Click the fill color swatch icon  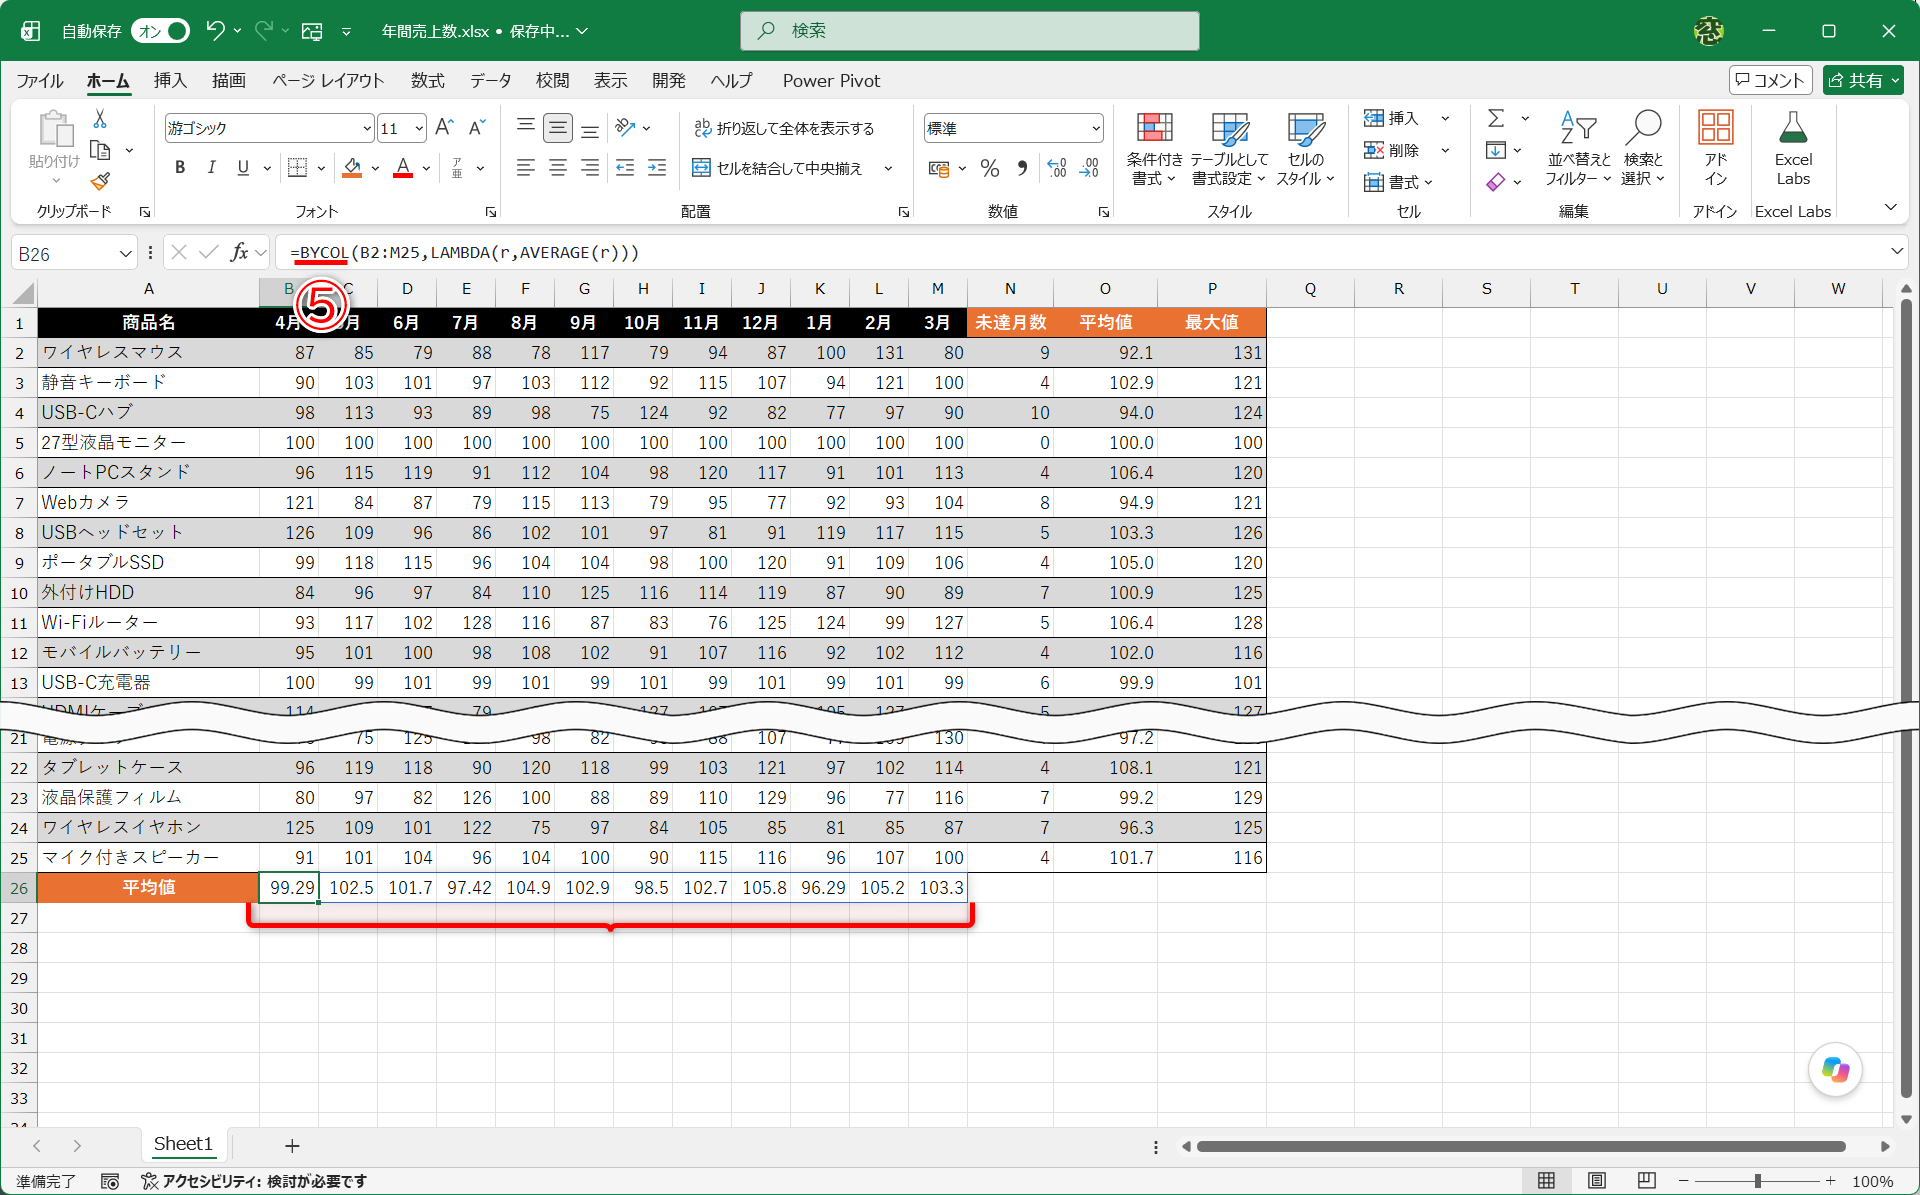tap(352, 168)
